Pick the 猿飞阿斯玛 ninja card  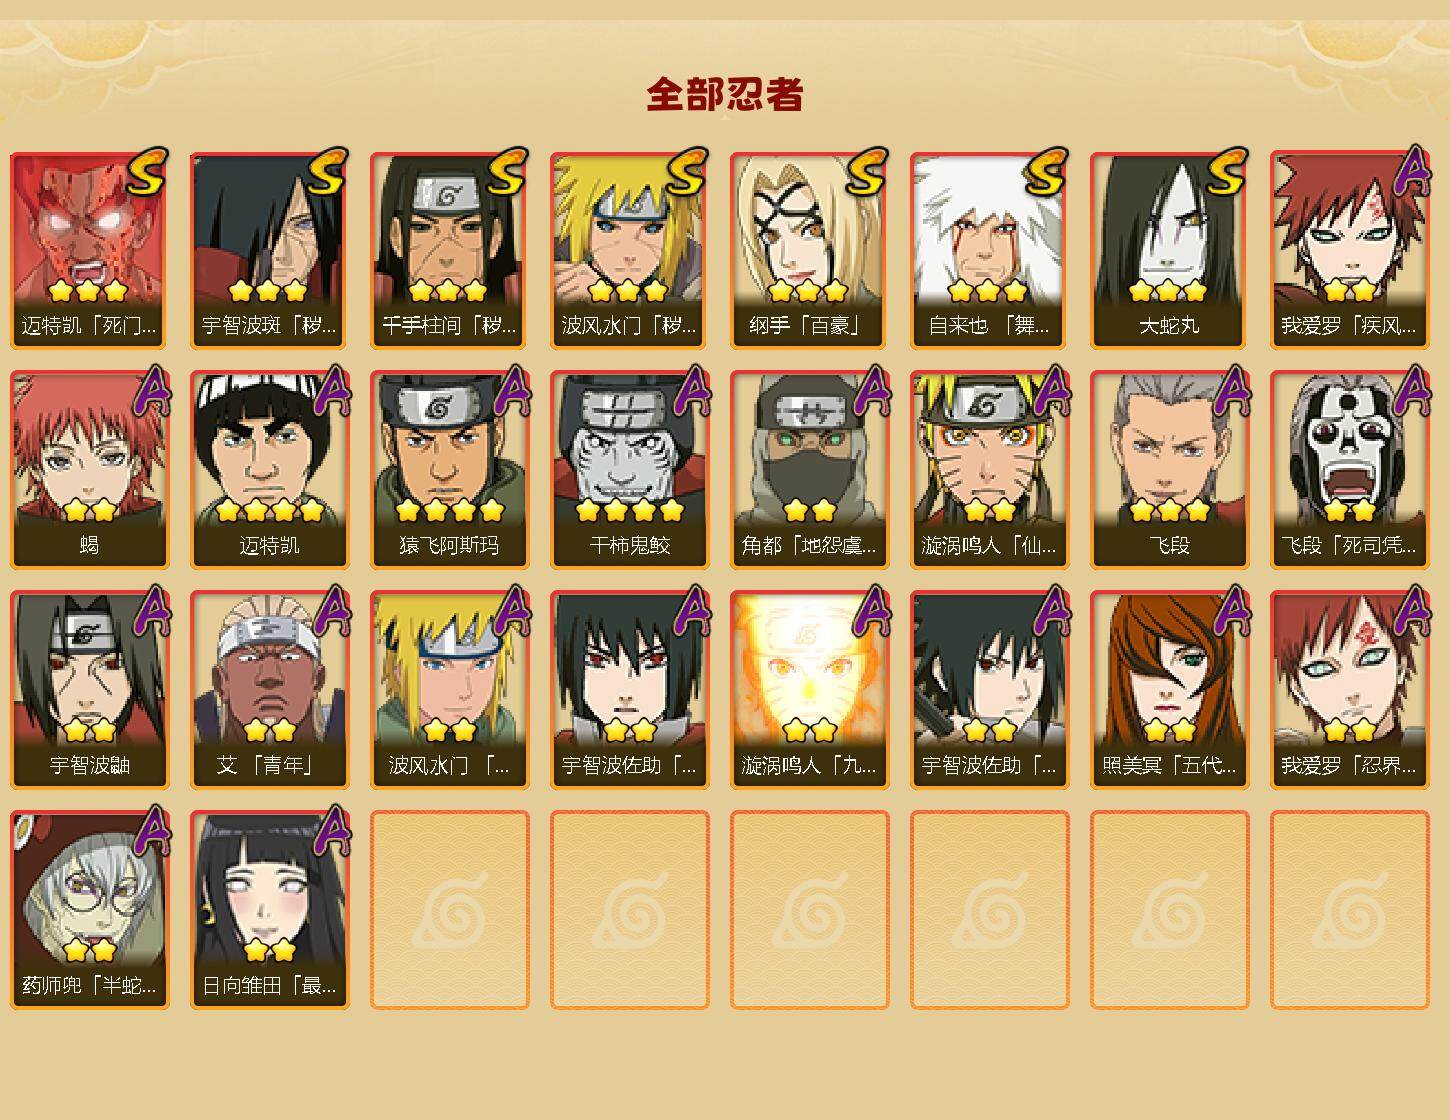pyautogui.click(x=449, y=470)
